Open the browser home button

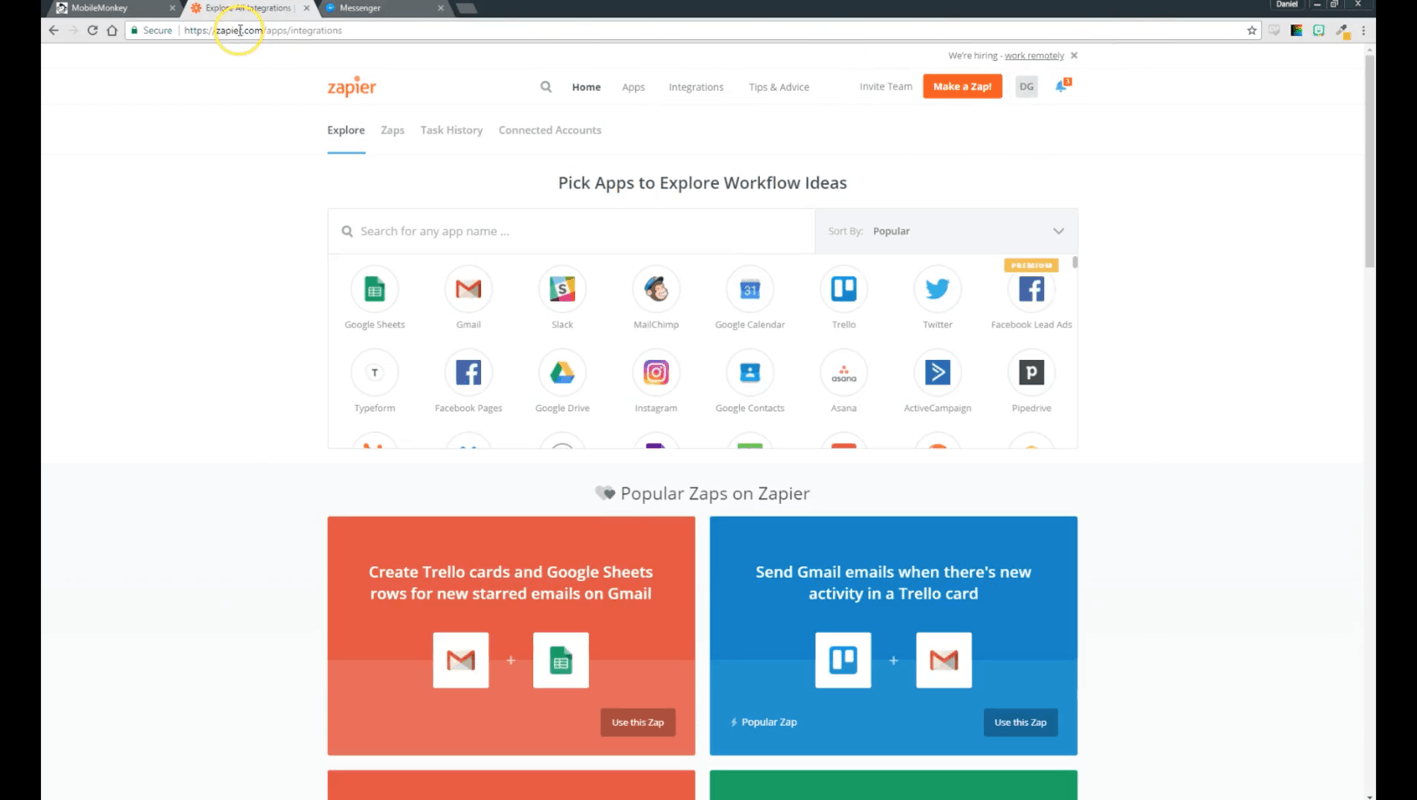[x=112, y=30]
